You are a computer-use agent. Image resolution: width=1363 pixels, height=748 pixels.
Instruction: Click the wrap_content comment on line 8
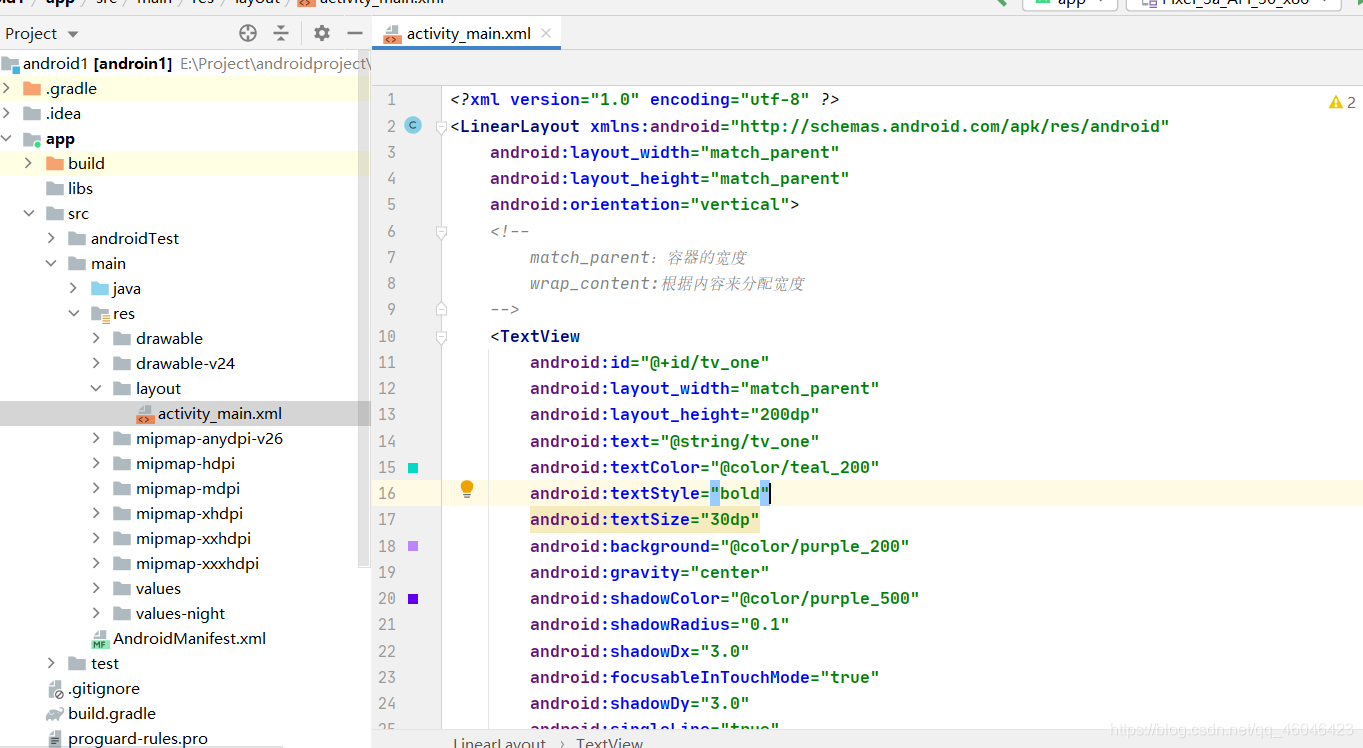[667, 283]
